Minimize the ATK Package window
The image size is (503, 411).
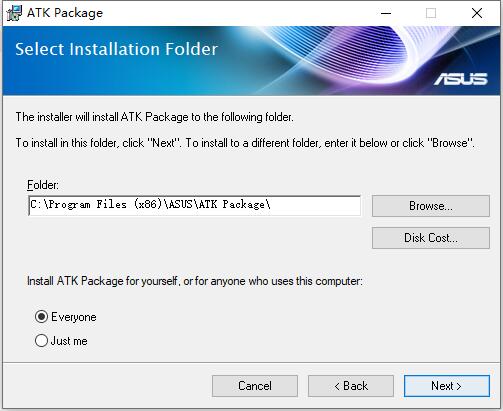(386, 13)
